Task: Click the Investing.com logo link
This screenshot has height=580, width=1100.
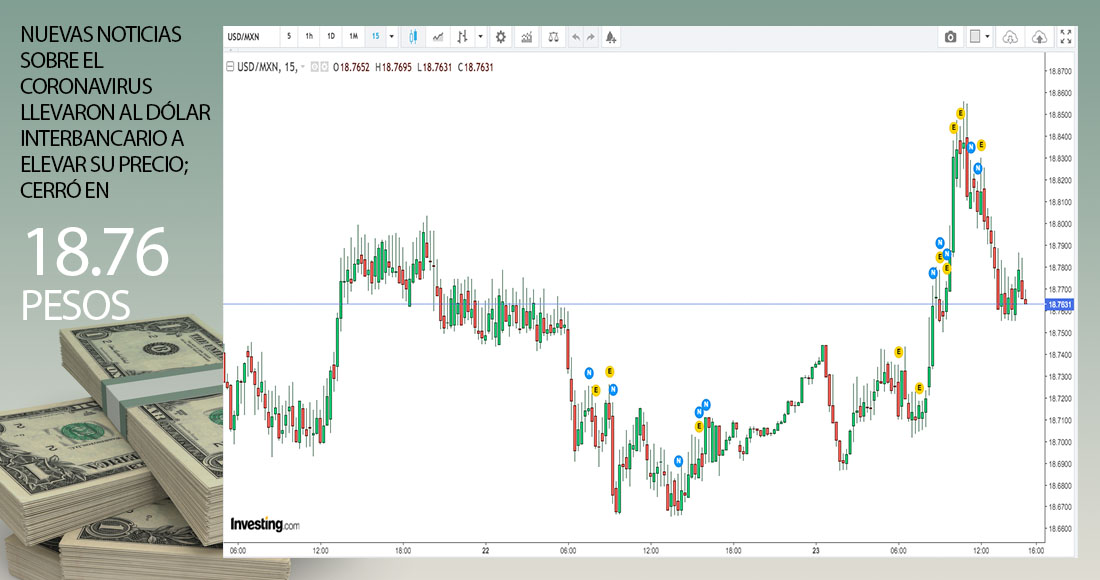Action: pyautogui.click(x=264, y=524)
